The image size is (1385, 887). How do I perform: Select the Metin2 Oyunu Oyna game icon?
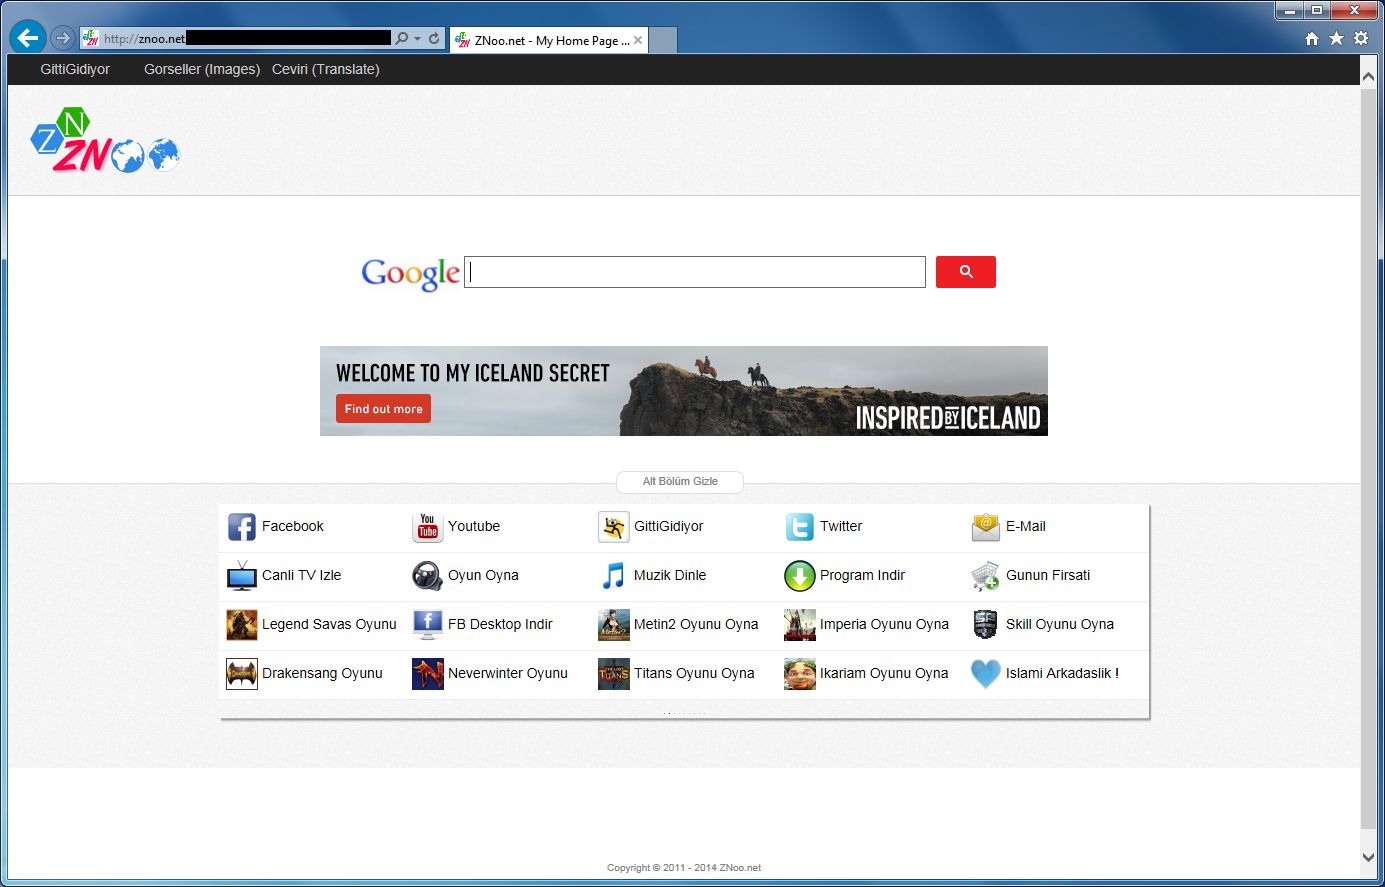click(613, 624)
